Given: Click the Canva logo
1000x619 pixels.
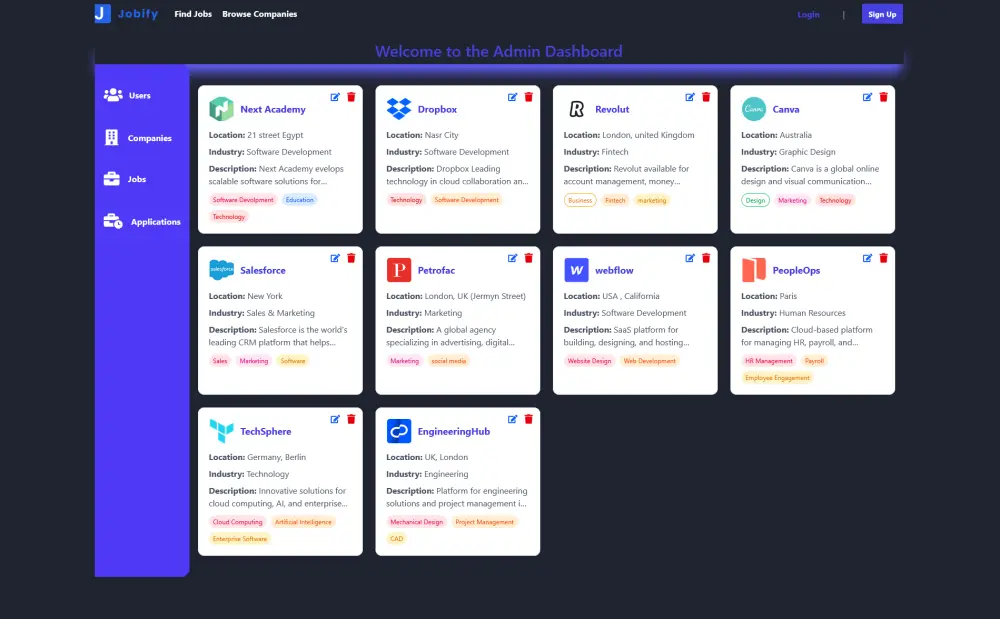Looking at the screenshot, I should click(753, 109).
